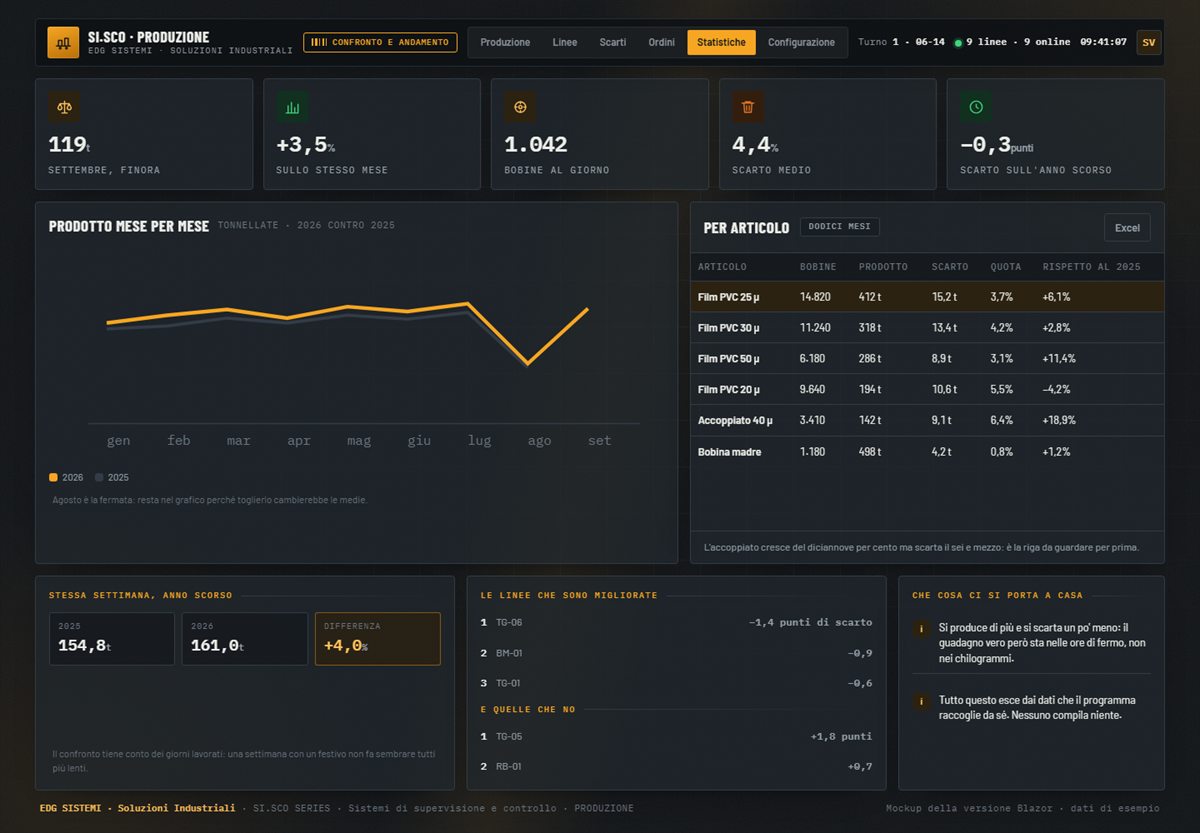Click the trash icon on Scarto medio card
Screen dimensions: 1200x833
click(x=748, y=107)
